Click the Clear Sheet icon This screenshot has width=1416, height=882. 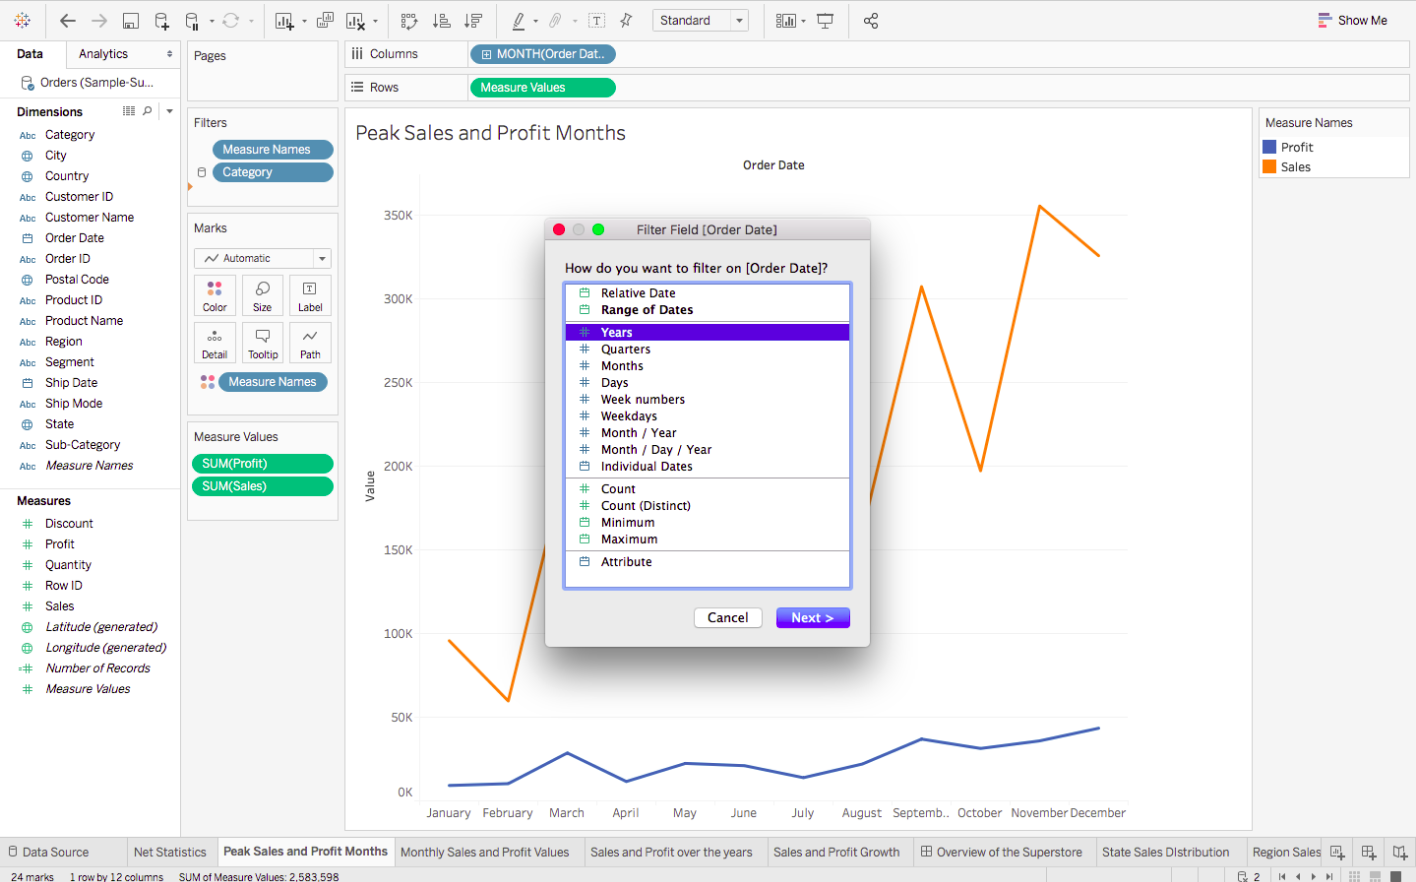coord(355,20)
